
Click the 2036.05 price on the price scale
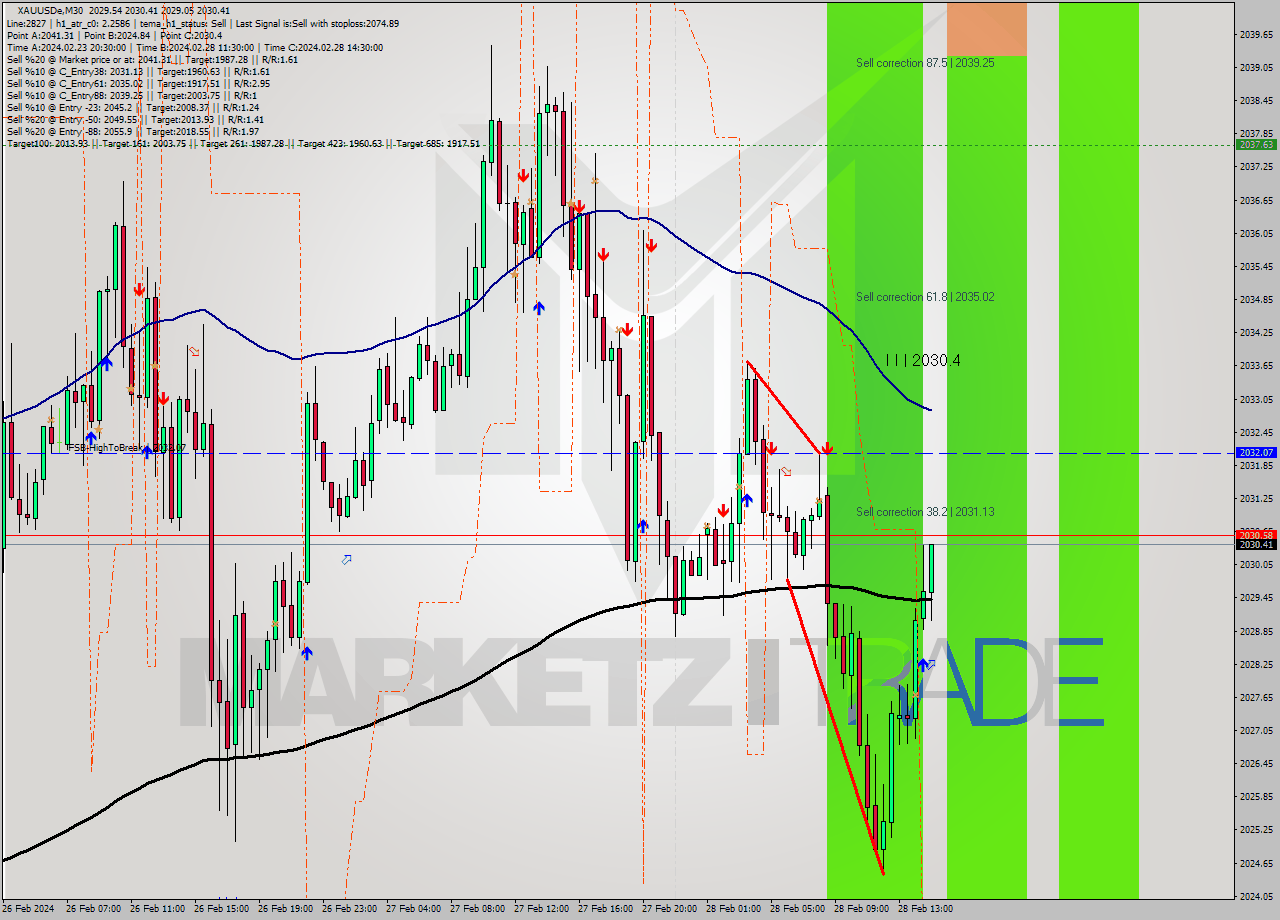point(1256,233)
